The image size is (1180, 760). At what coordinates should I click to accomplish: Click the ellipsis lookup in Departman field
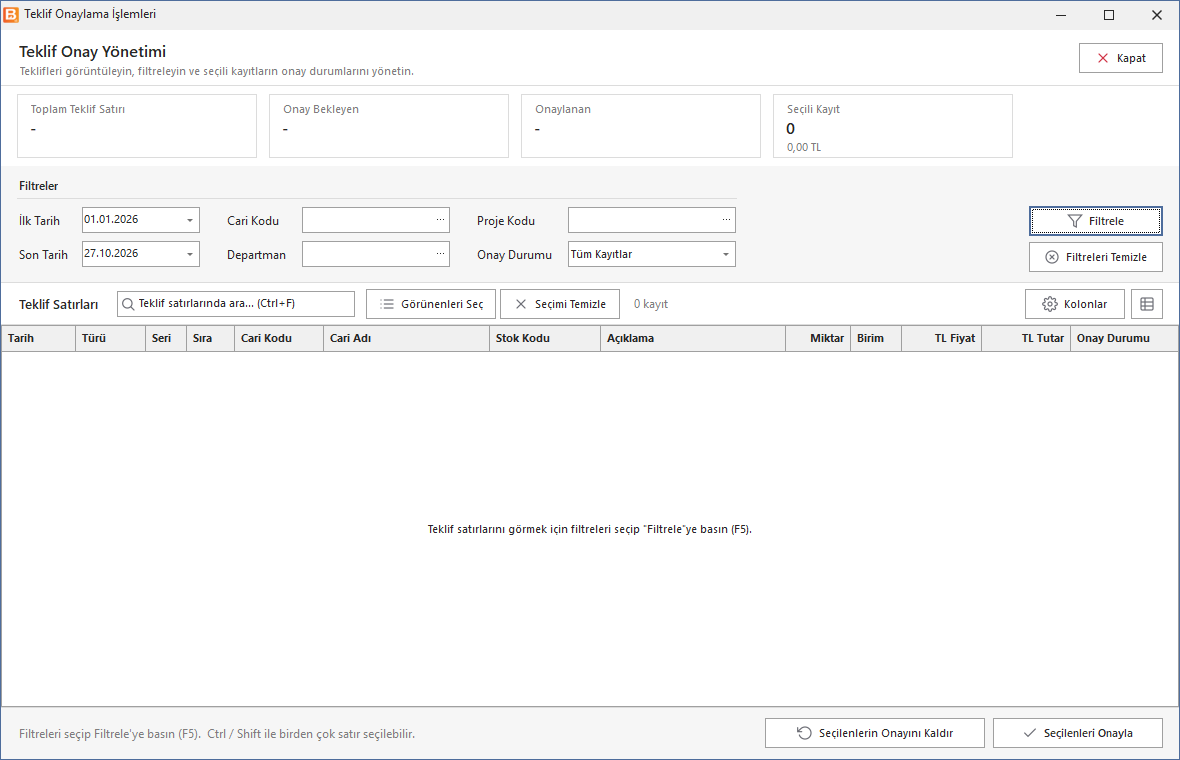440,254
